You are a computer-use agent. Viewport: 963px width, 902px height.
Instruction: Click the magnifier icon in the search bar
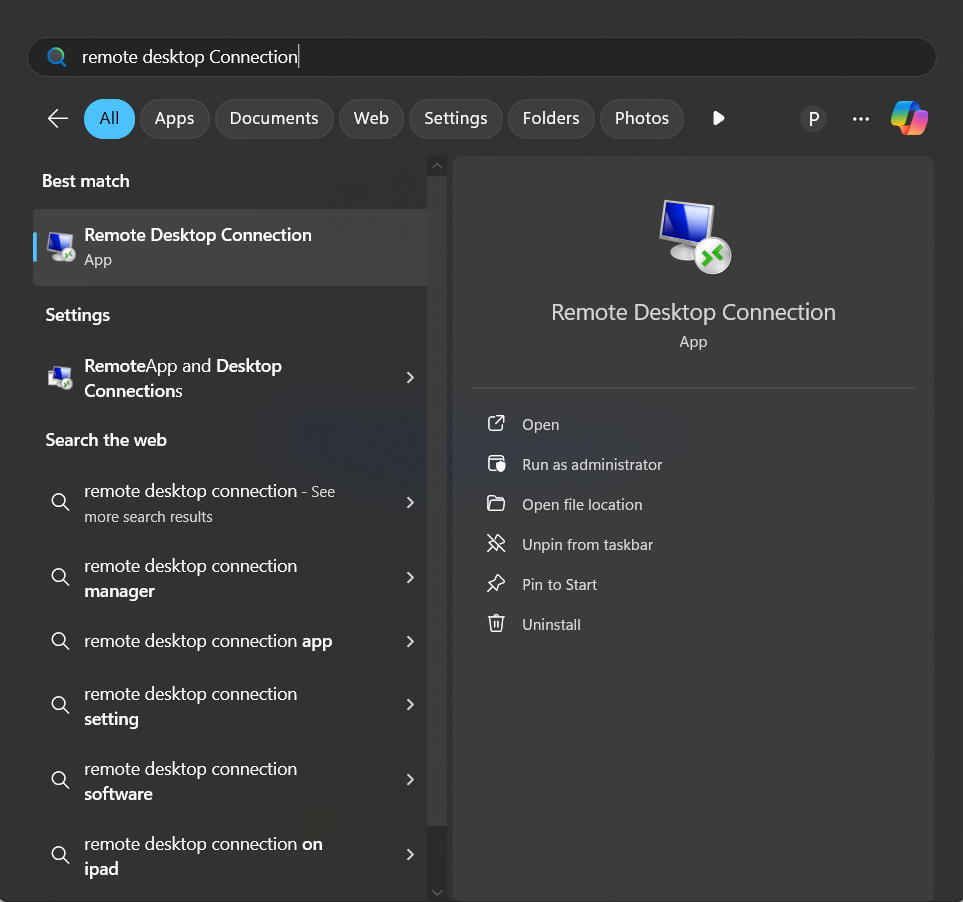pyautogui.click(x=57, y=57)
